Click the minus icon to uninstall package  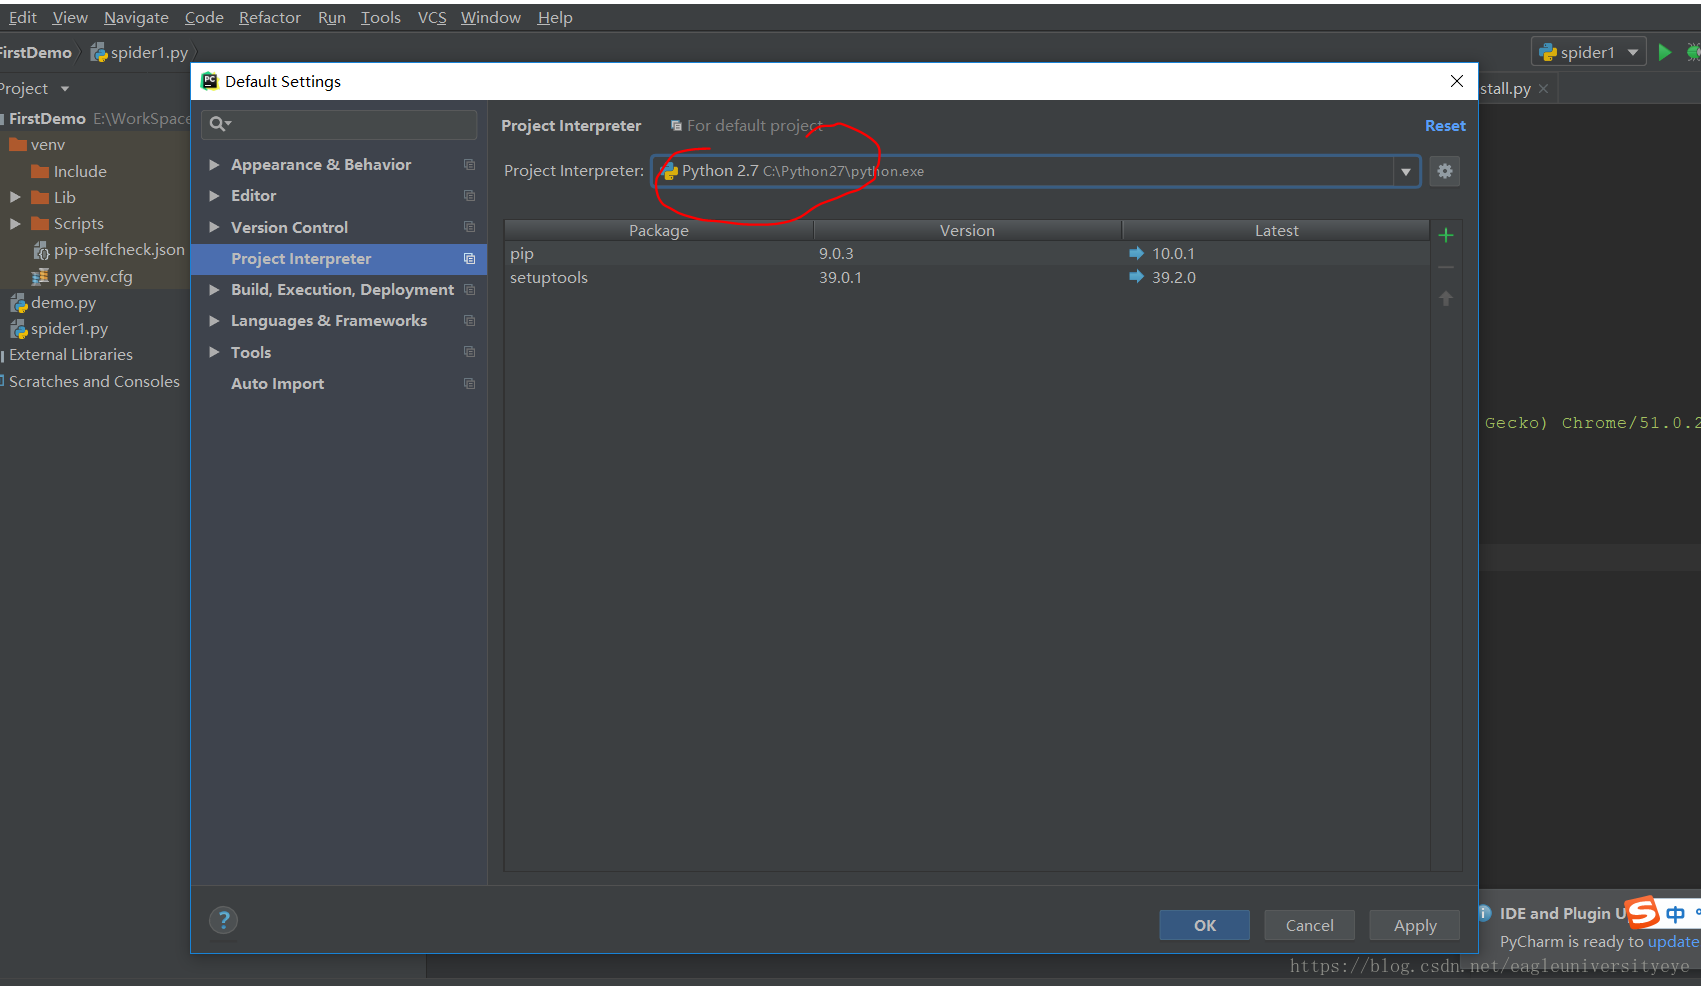(x=1445, y=268)
